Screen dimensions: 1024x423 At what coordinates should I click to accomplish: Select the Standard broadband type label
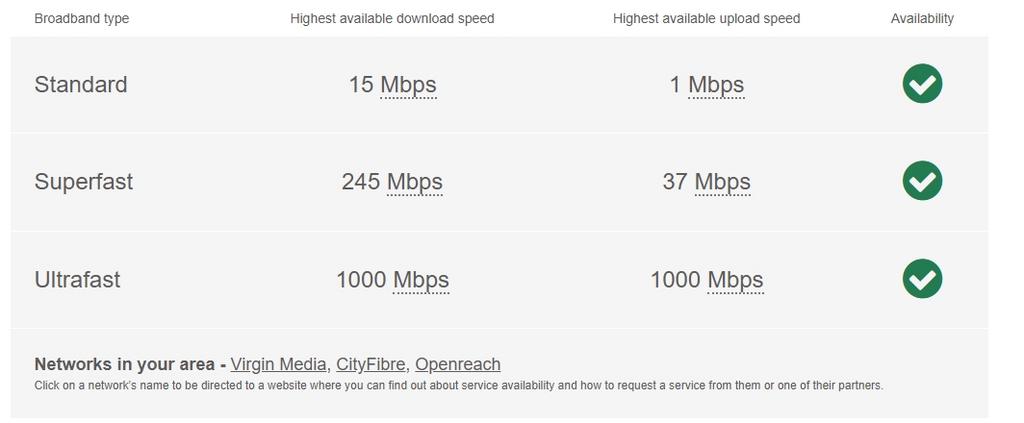click(x=81, y=85)
